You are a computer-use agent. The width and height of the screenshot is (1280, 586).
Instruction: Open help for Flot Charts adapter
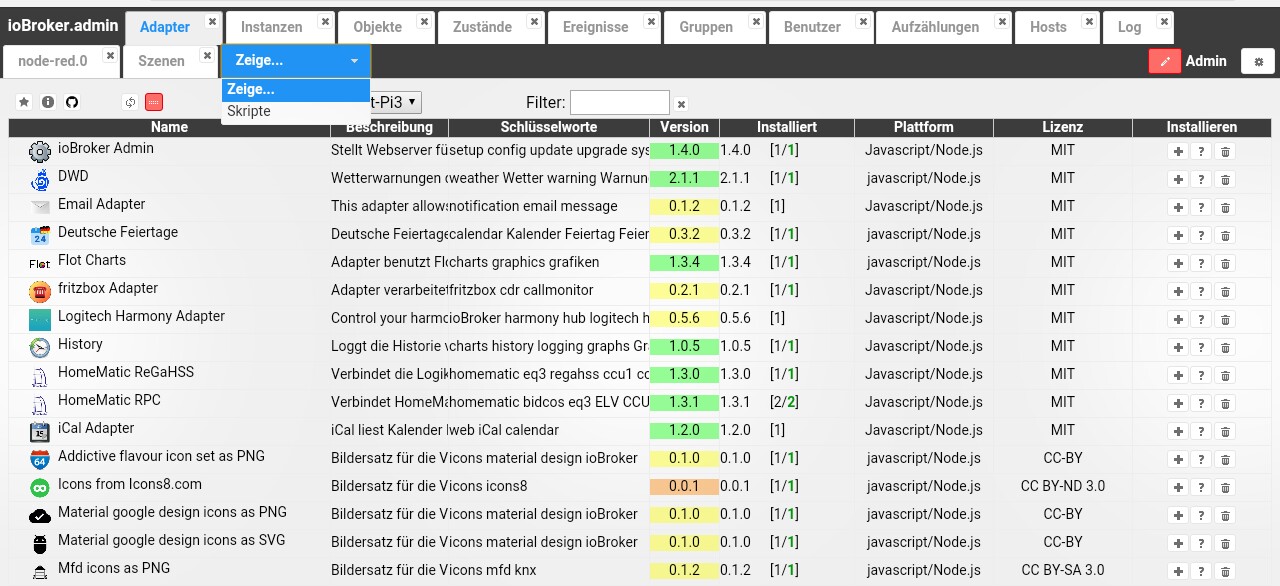click(x=1202, y=263)
